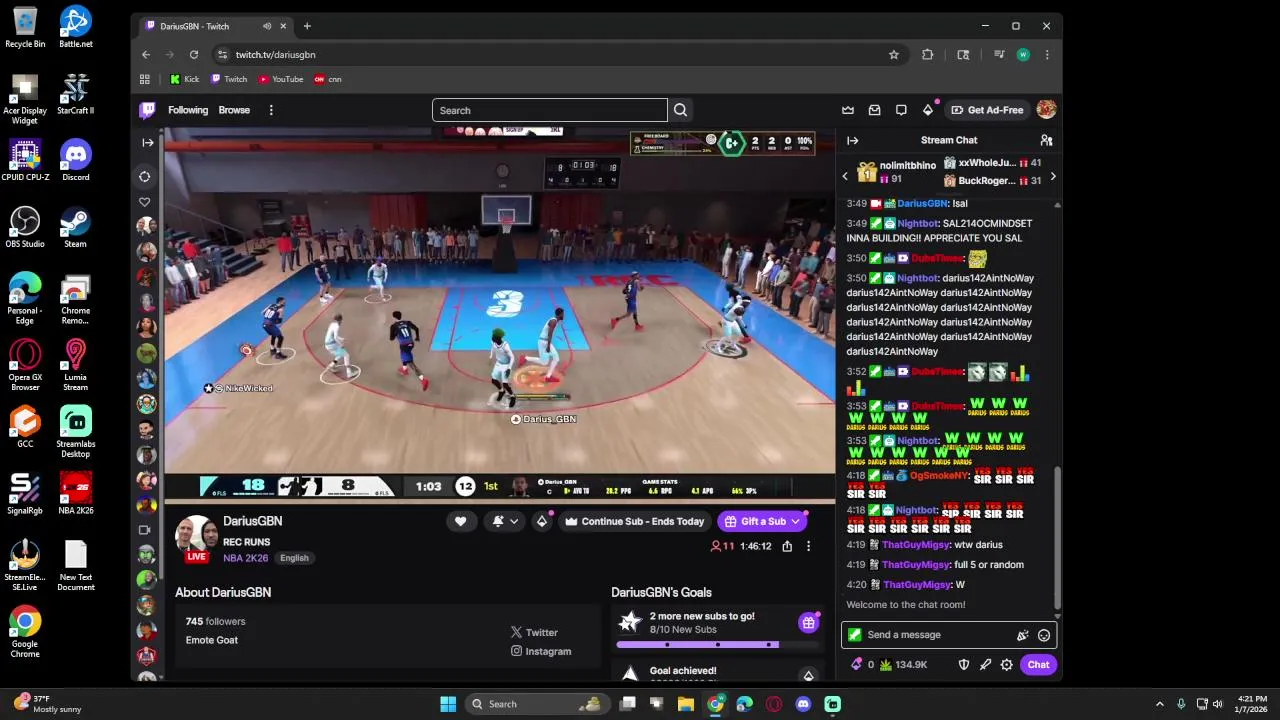This screenshot has height=720, width=1280.
Task: Open the Bits diamond icon in top bar
Action: tap(928, 110)
